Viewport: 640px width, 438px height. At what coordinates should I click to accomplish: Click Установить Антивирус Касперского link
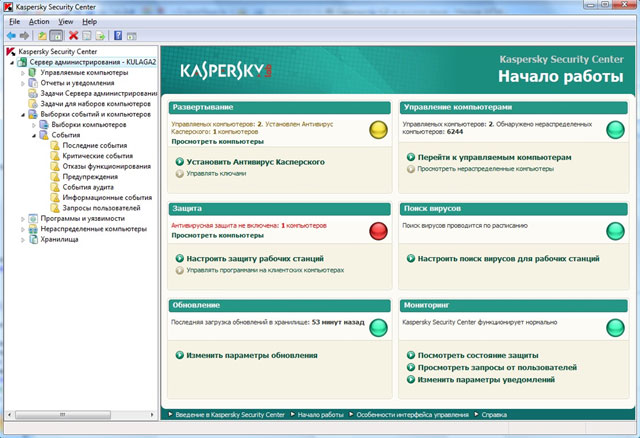click(256, 162)
